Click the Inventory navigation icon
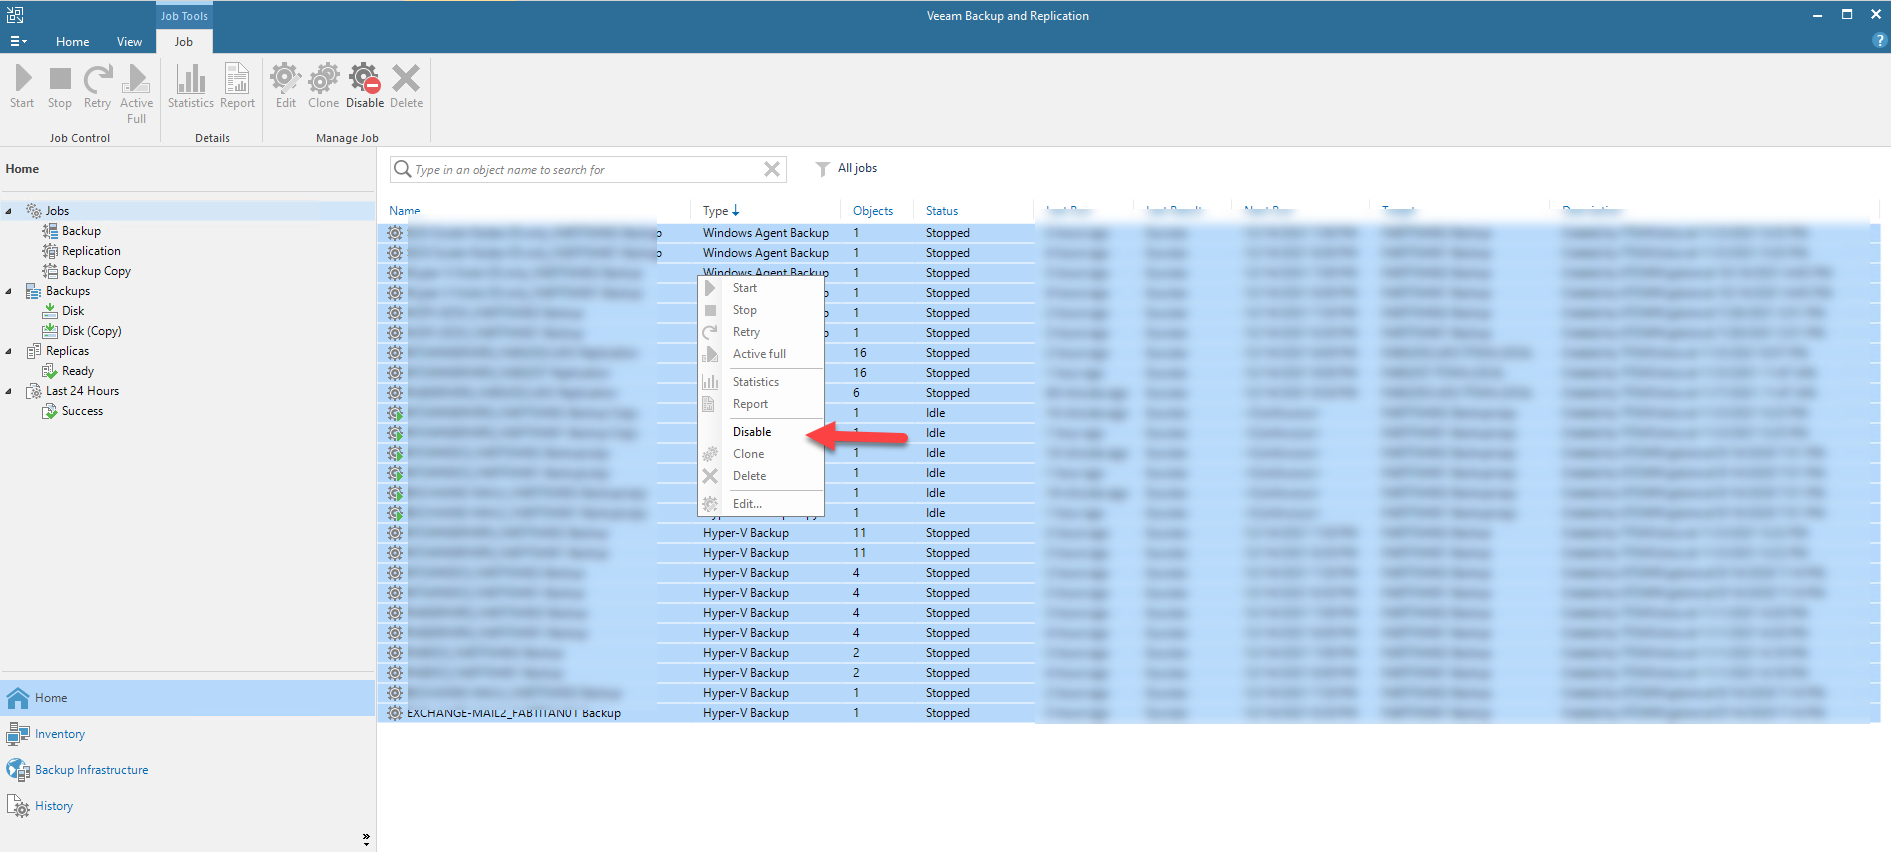The height and width of the screenshot is (852, 1891). (x=18, y=734)
